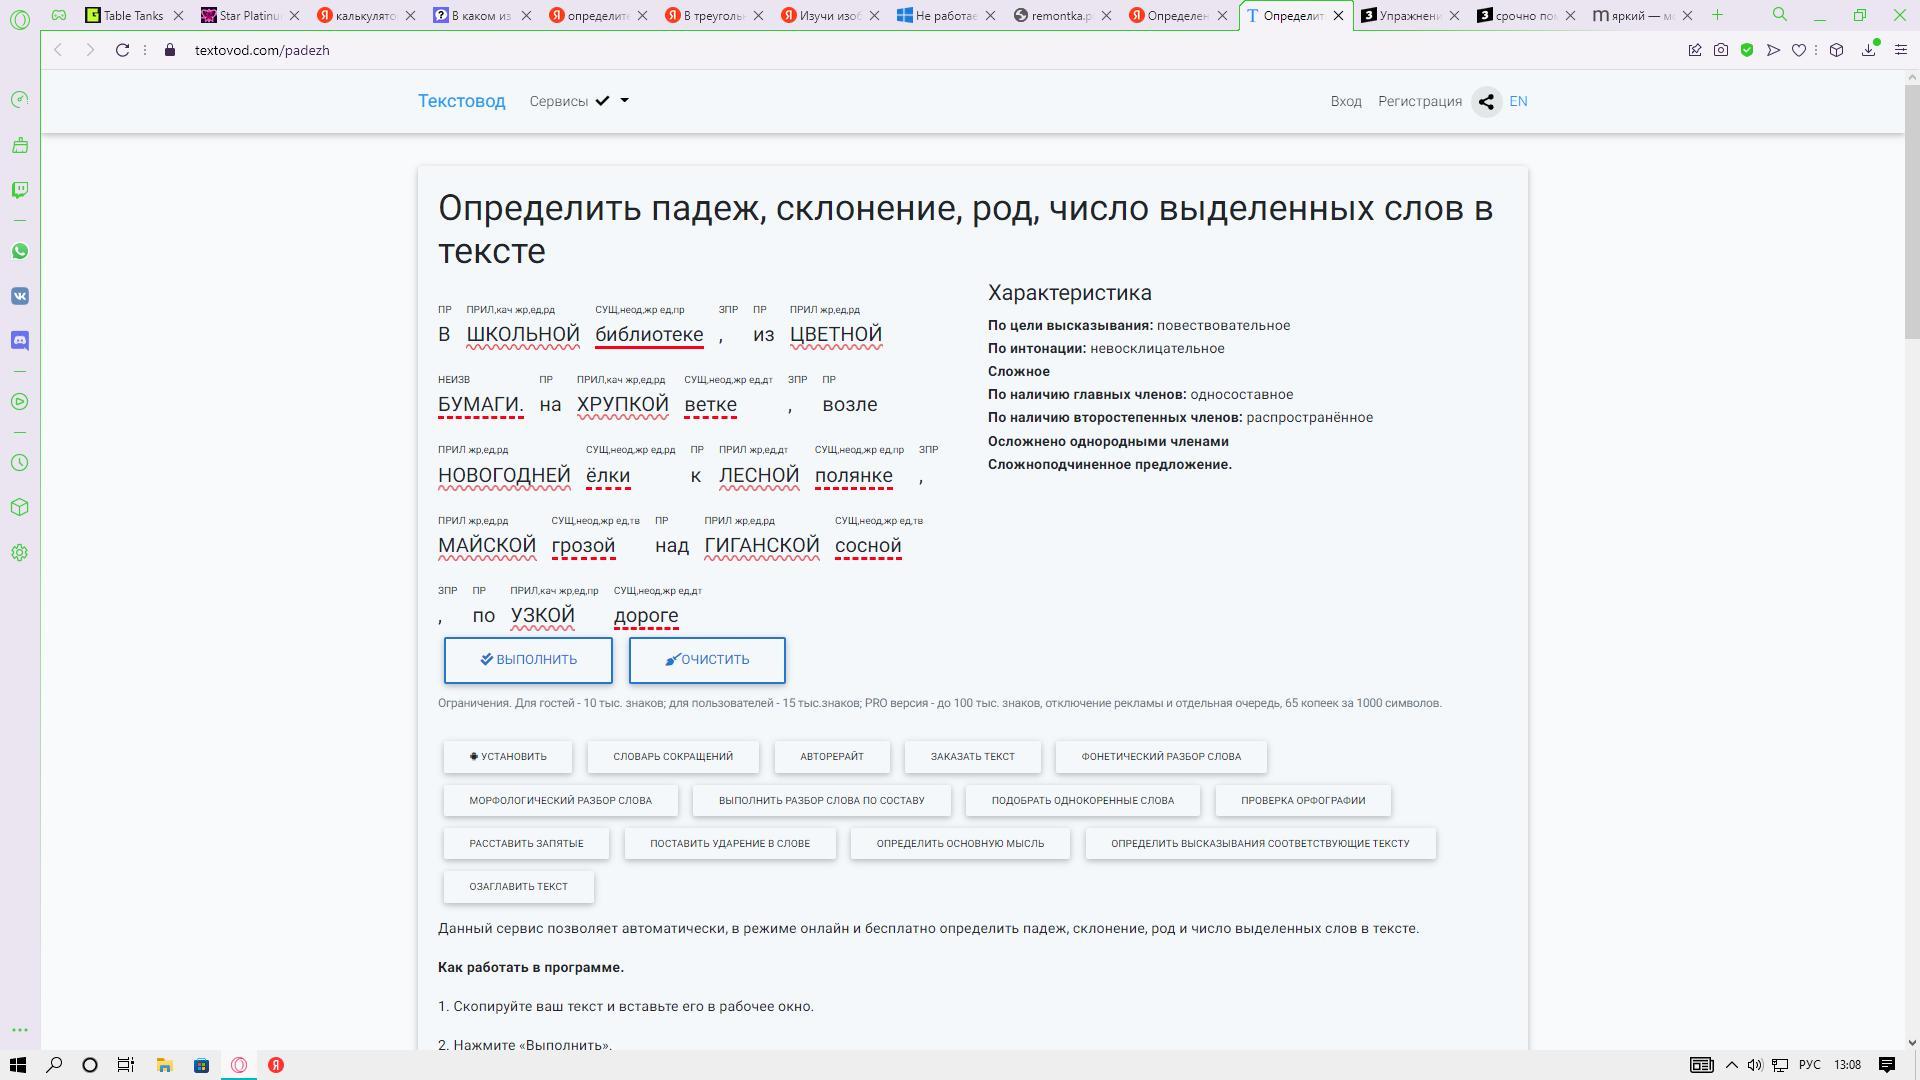The image size is (1920, 1080).
Task: Open Twitch in the Opera sidebar
Action: [20, 190]
